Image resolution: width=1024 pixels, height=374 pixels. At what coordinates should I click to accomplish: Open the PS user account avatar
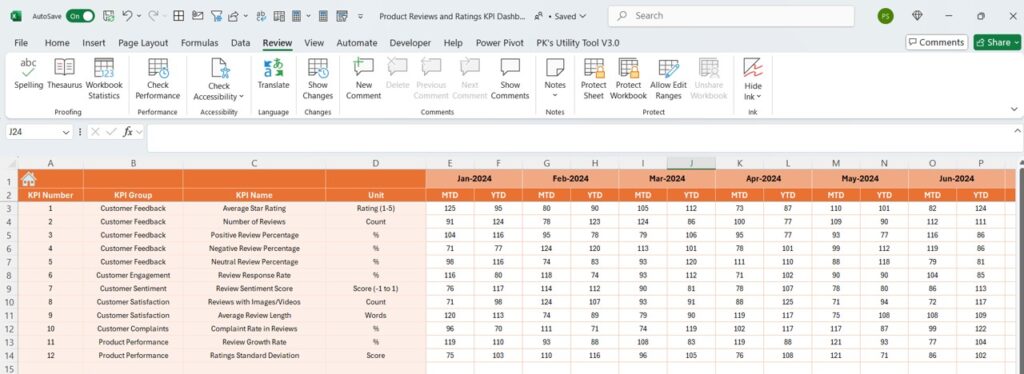pyautogui.click(x=886, y=16)
